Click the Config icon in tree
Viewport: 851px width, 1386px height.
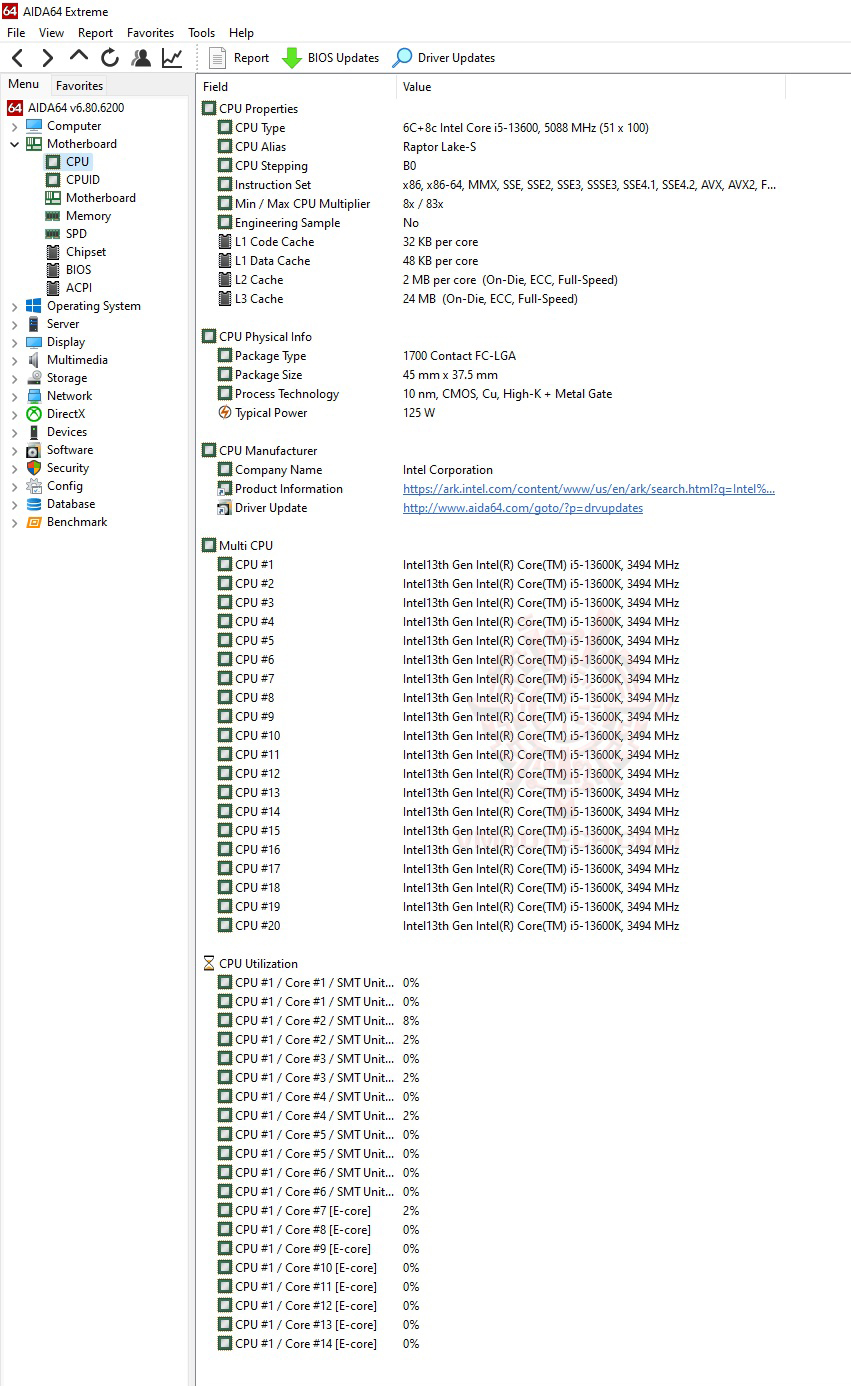[34, 486]
